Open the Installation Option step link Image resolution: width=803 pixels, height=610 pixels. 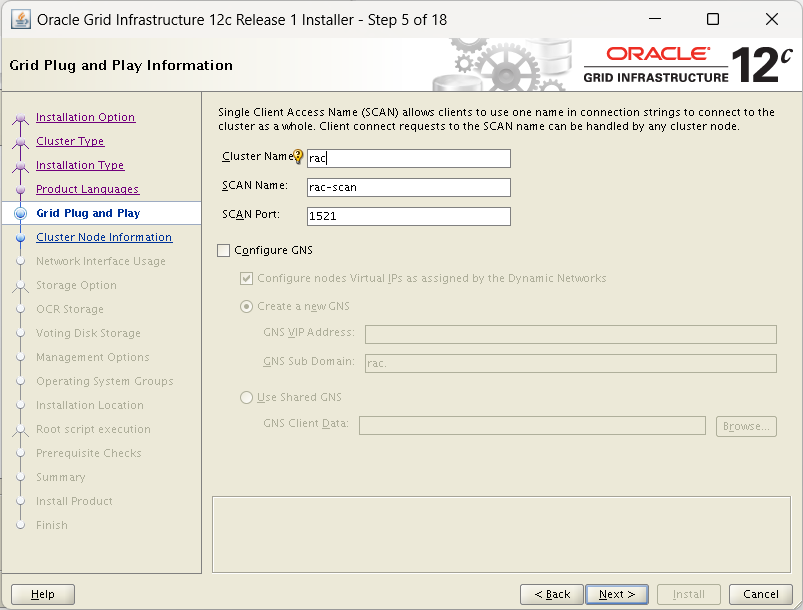(x=86, y=117)
